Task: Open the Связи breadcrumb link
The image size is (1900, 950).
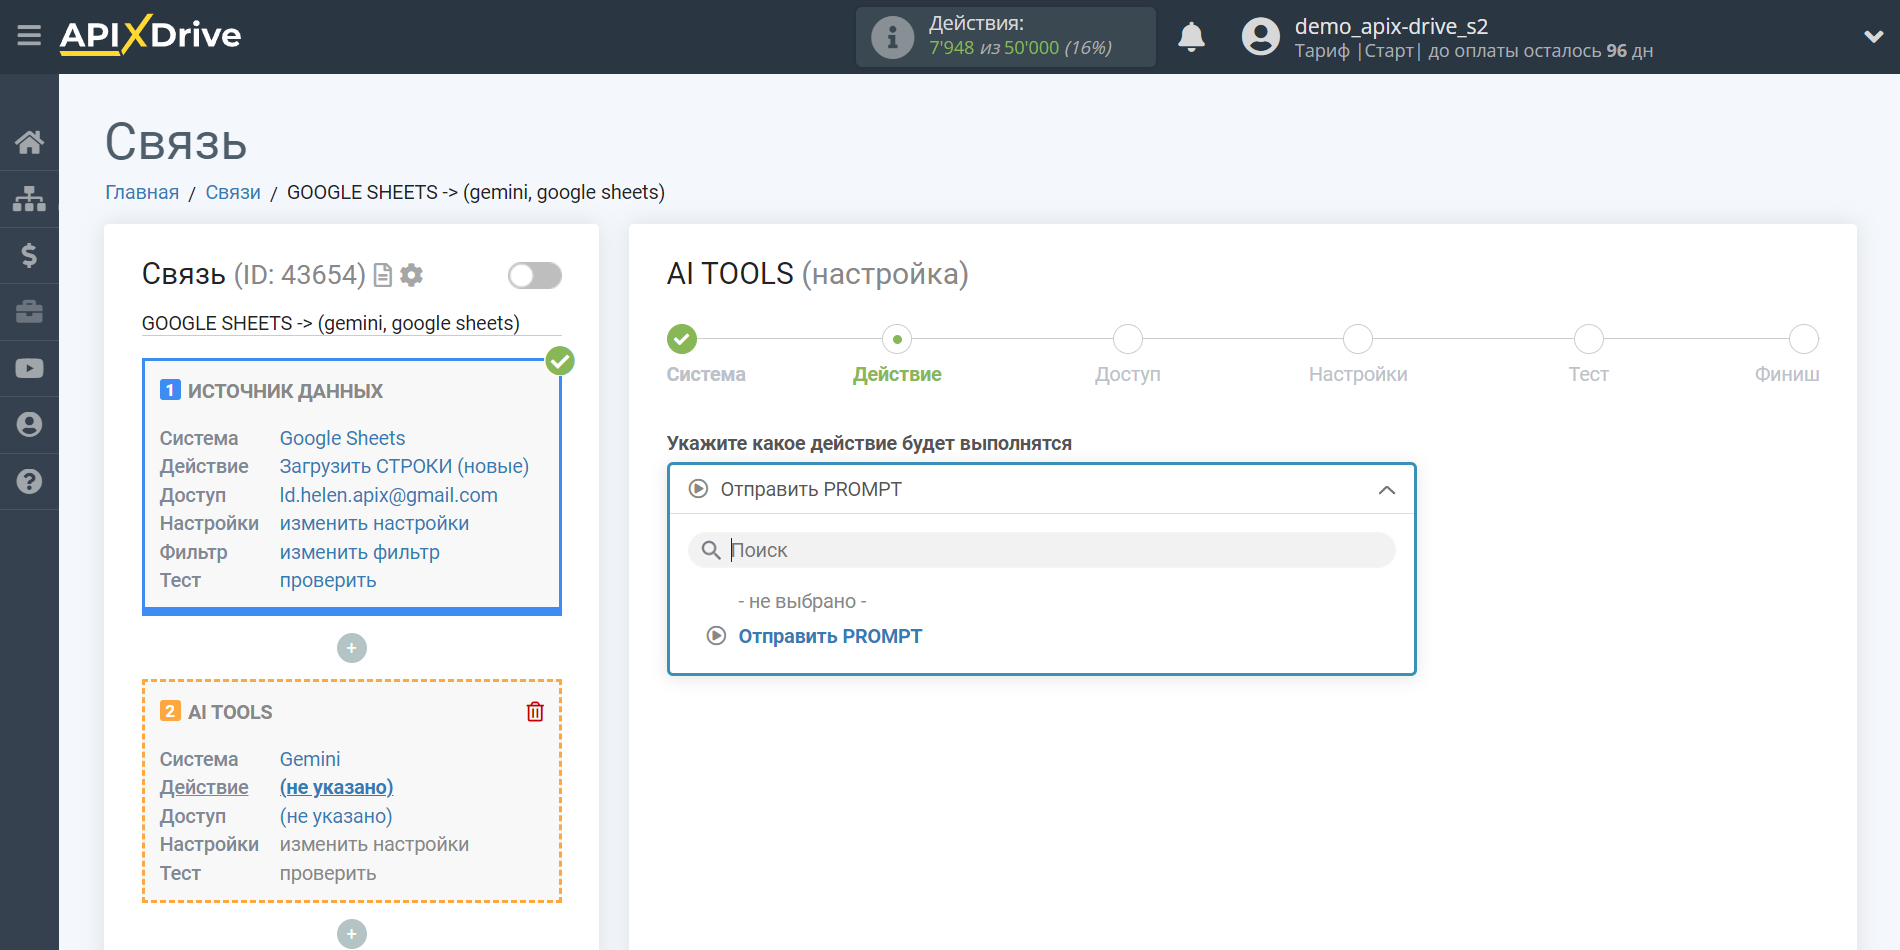Action: pos(233,192)
